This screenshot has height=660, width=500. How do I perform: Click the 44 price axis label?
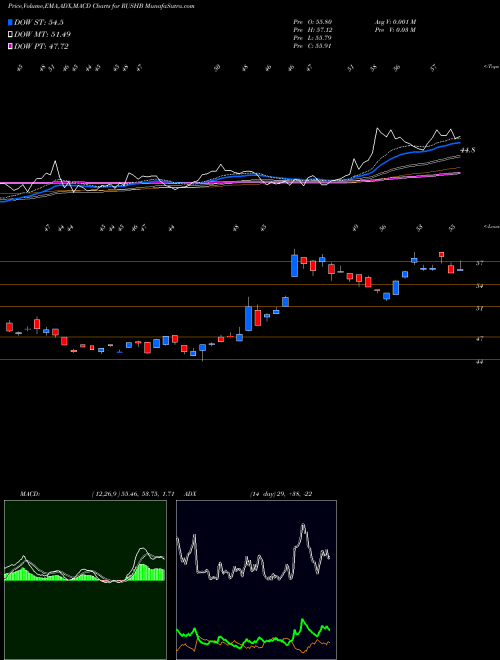(479, 362)
